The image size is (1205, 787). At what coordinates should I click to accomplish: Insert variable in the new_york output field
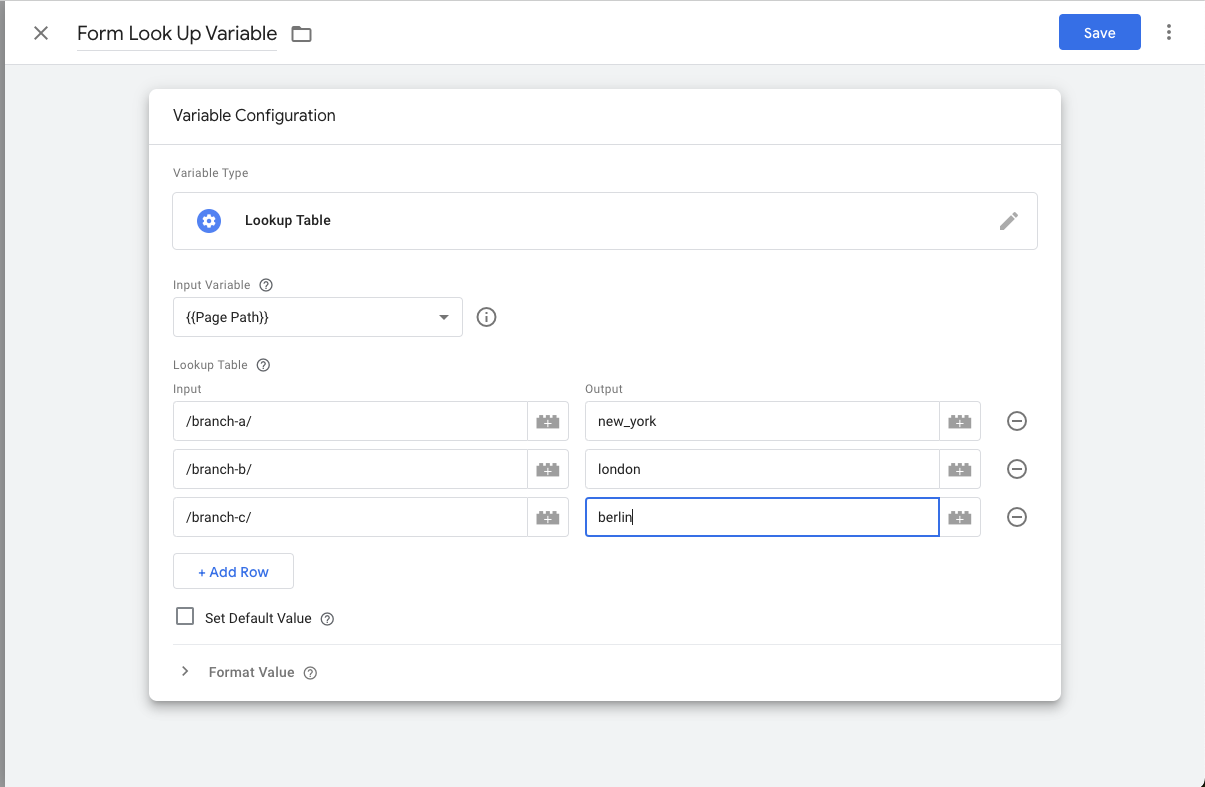pos(959,422)
